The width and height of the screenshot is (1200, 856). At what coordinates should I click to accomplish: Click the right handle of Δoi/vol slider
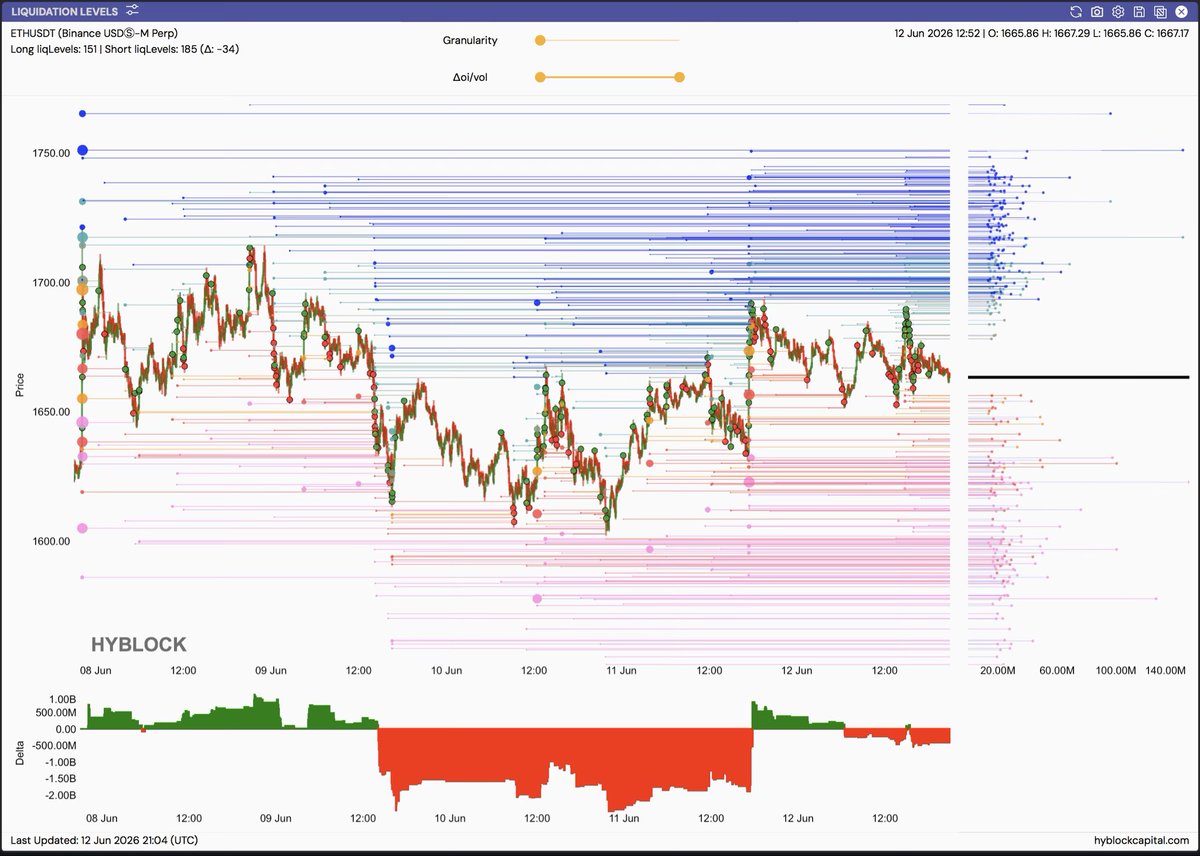pyautogui.click(x=679, y=77)
